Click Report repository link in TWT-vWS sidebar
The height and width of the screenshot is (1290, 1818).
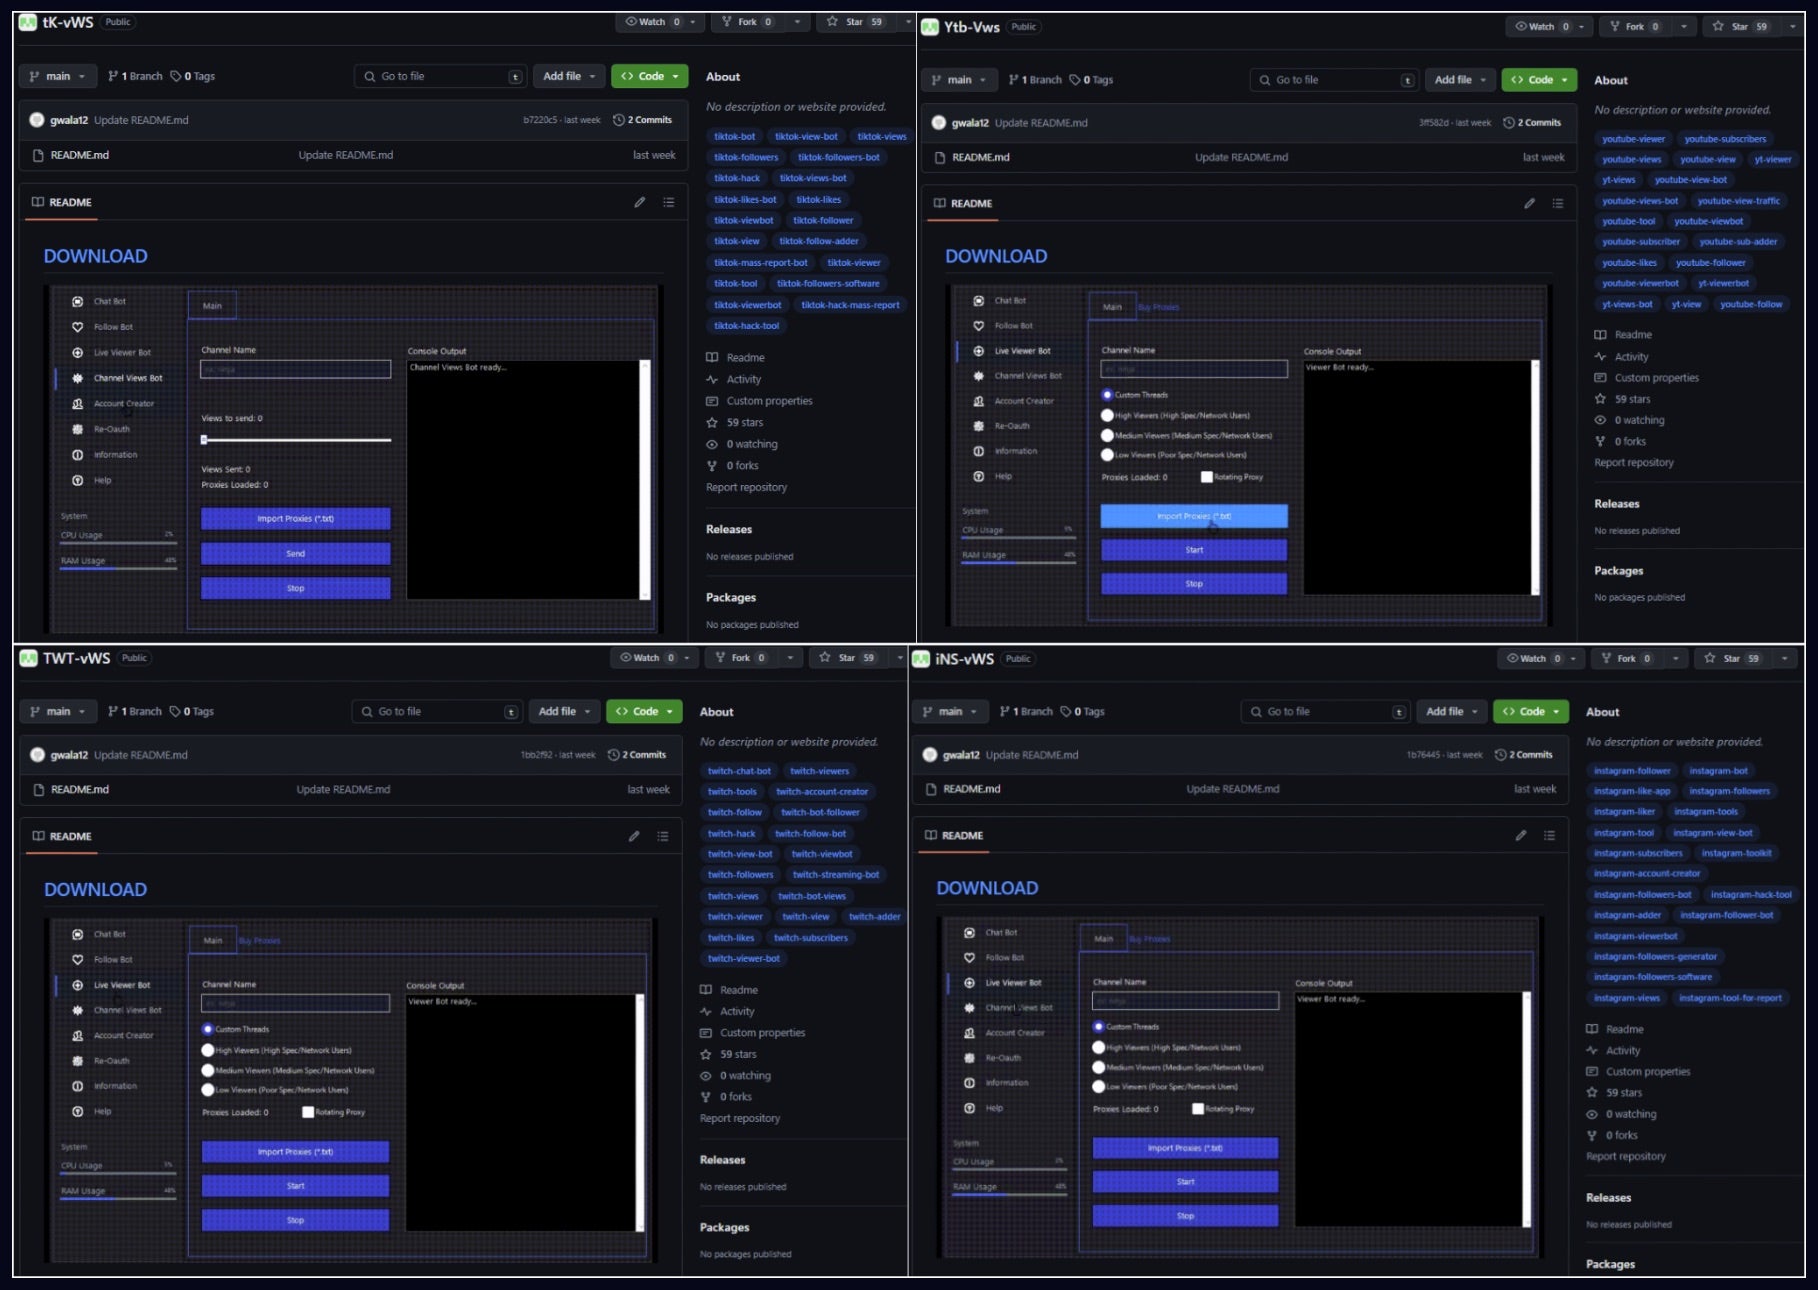coord(739,1118)
